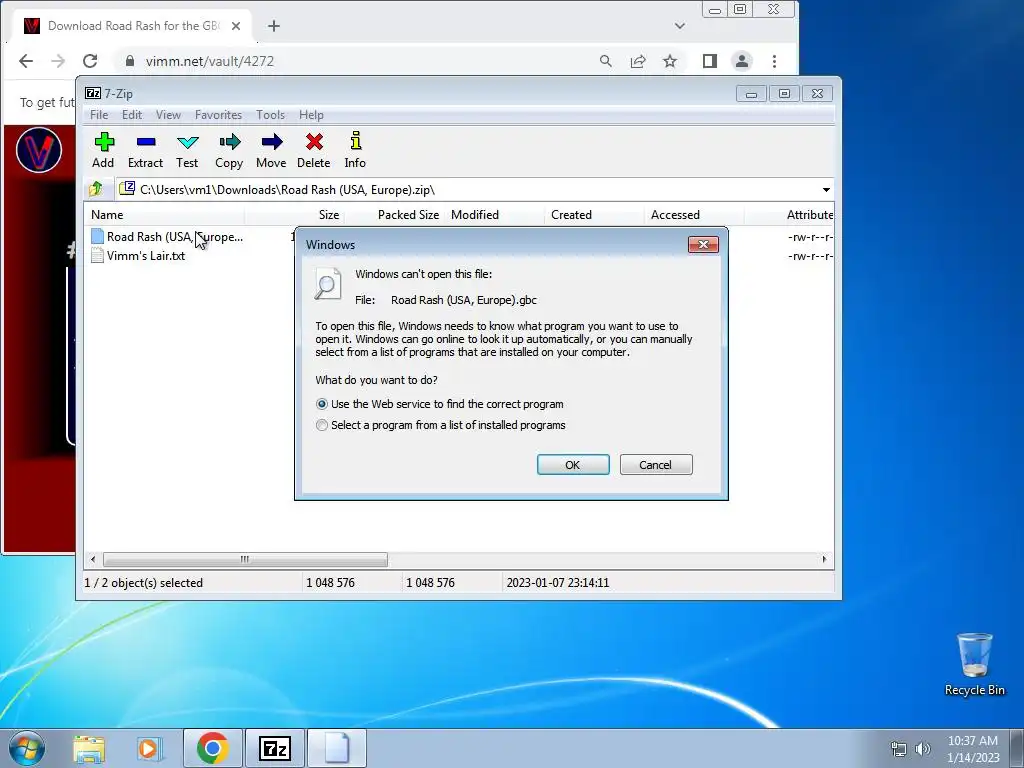This screenshot has width=1024, height=768.
Task: Go back in Chrome
Action: (x=26, y=61)
